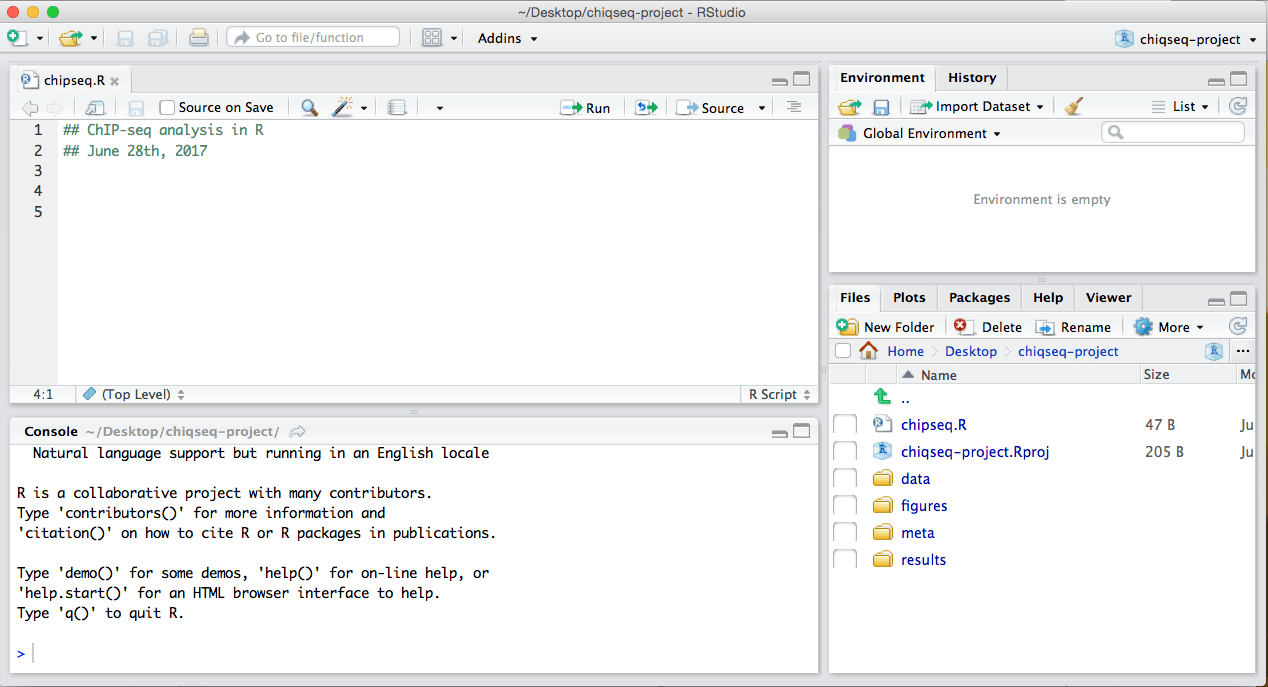Click the Re-run previous code icon
Image resolution: width=1268 pixels, height=687 pixels.
pos(647,108)
